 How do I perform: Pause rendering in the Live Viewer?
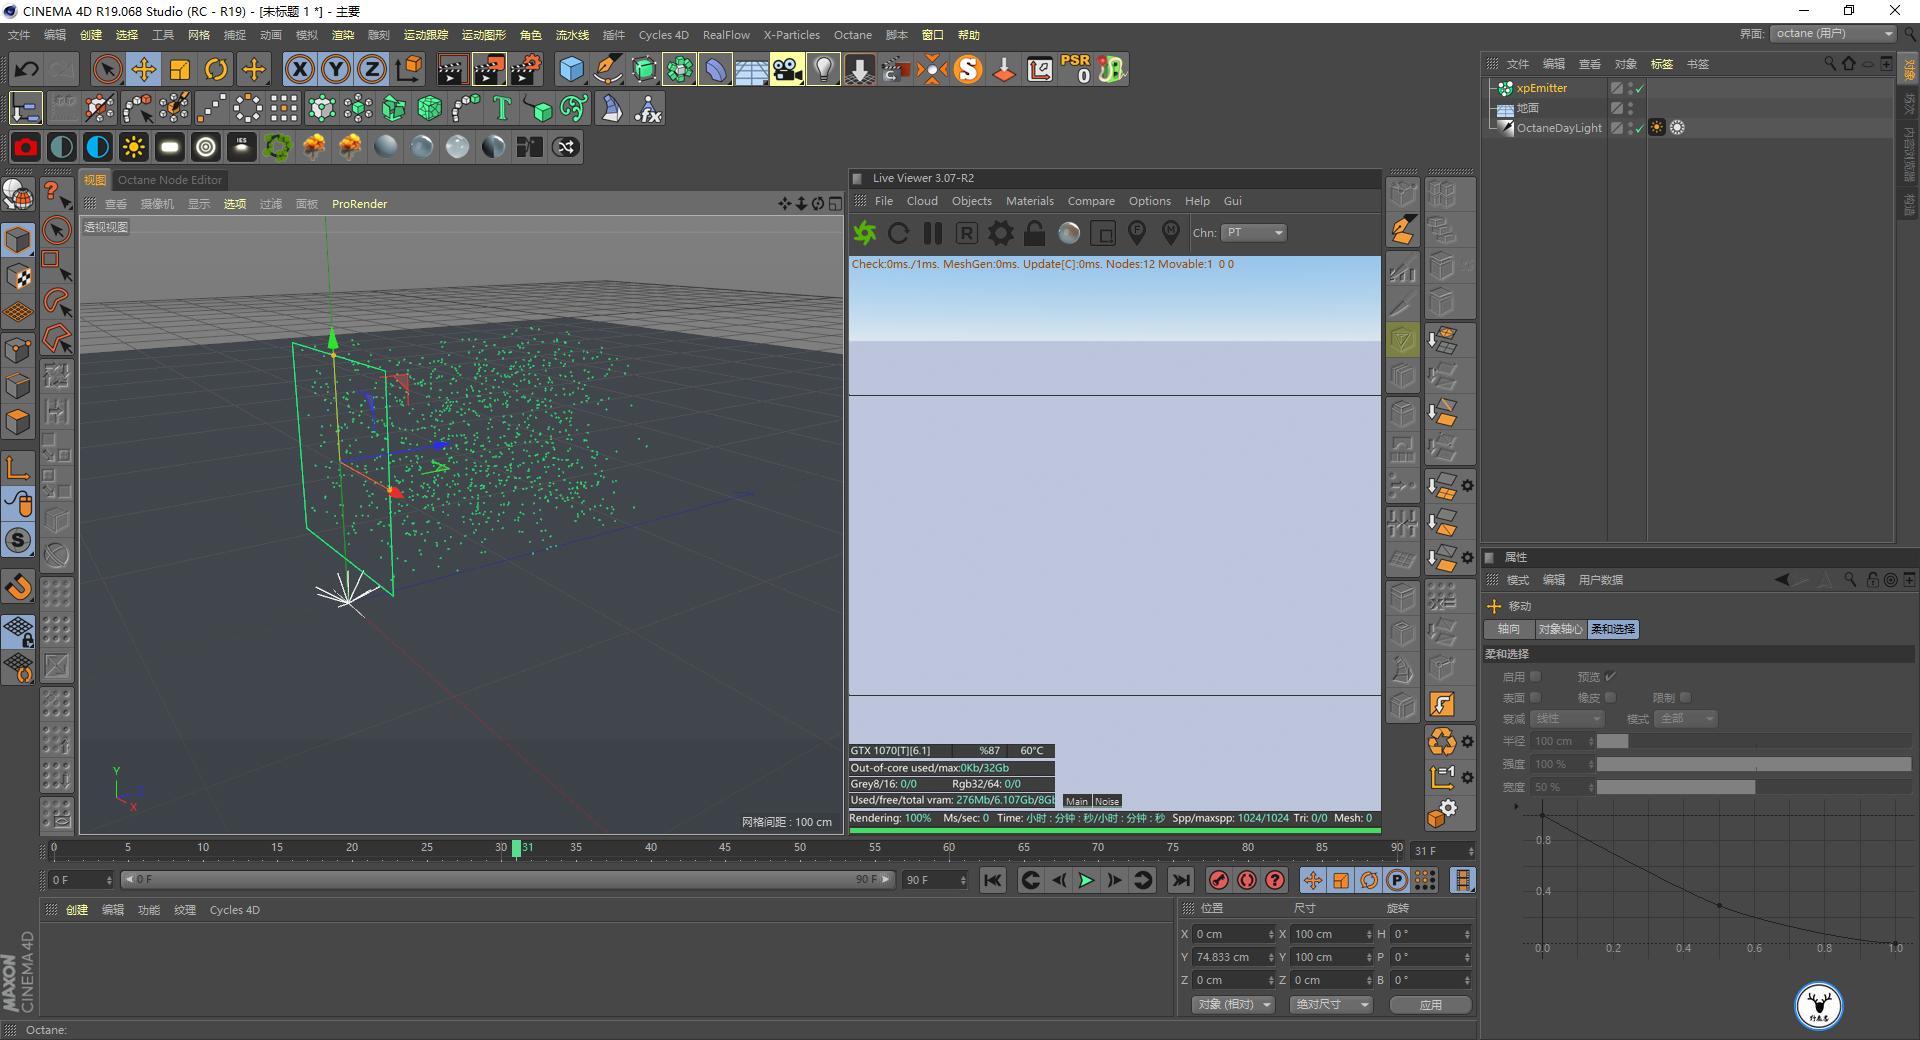(933, 232)
